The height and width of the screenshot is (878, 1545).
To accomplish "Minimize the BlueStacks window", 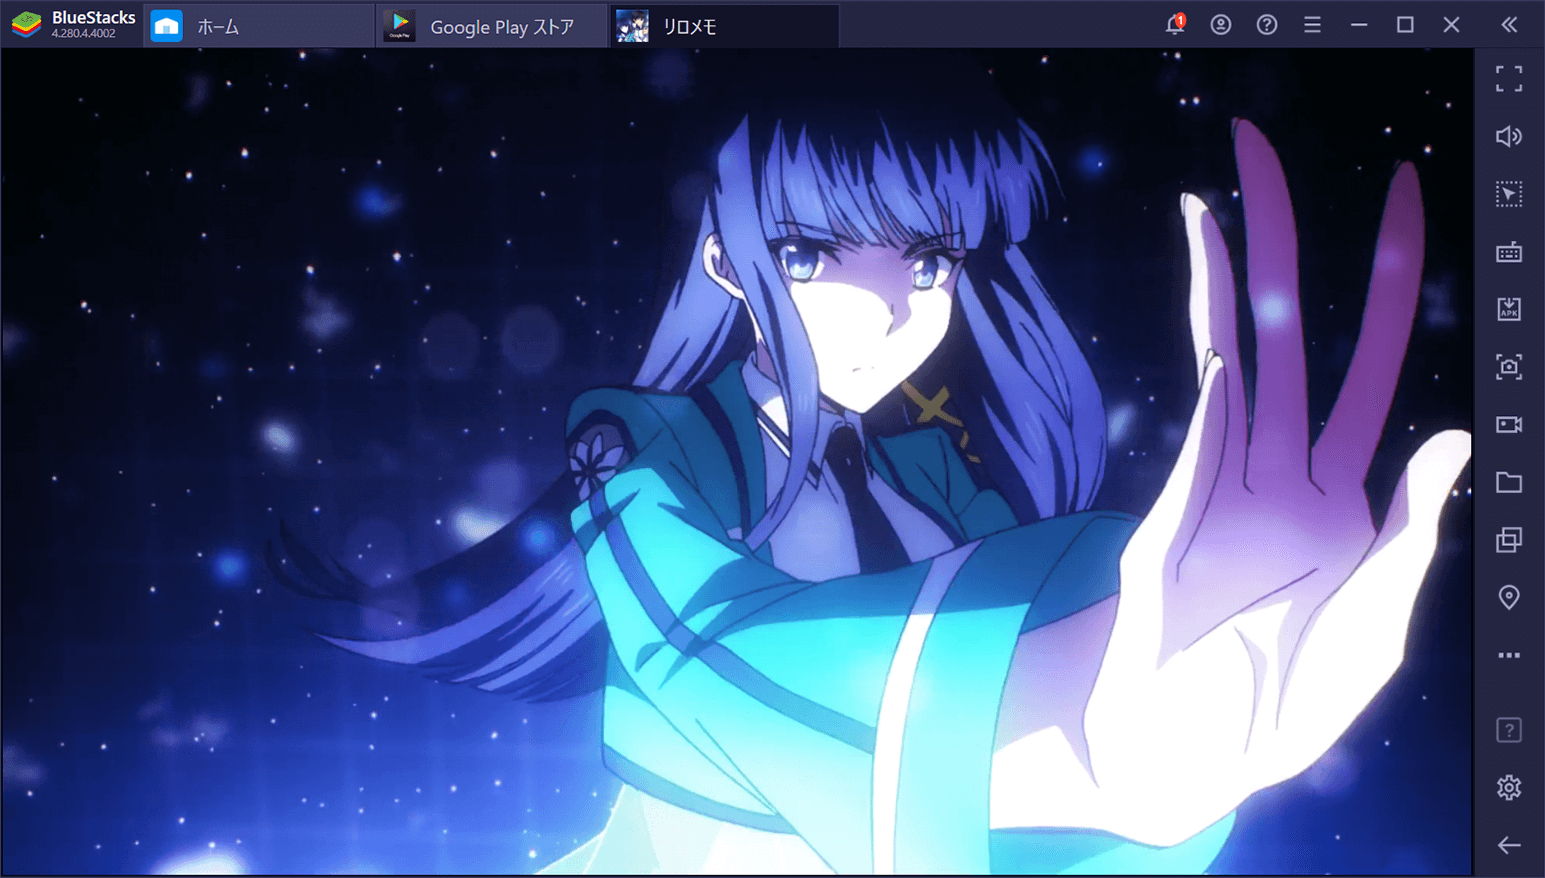I will (x=1359, y=25).
